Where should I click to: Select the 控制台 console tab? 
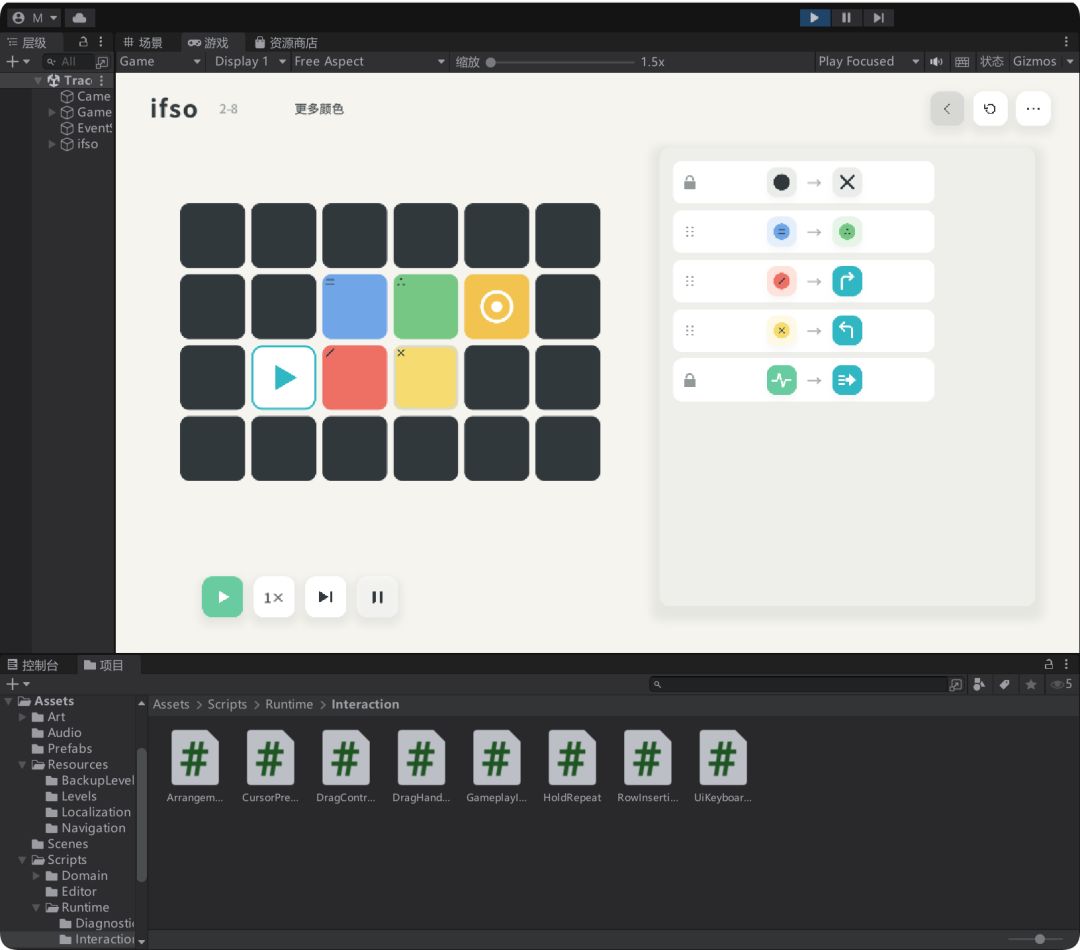point(33,665)
